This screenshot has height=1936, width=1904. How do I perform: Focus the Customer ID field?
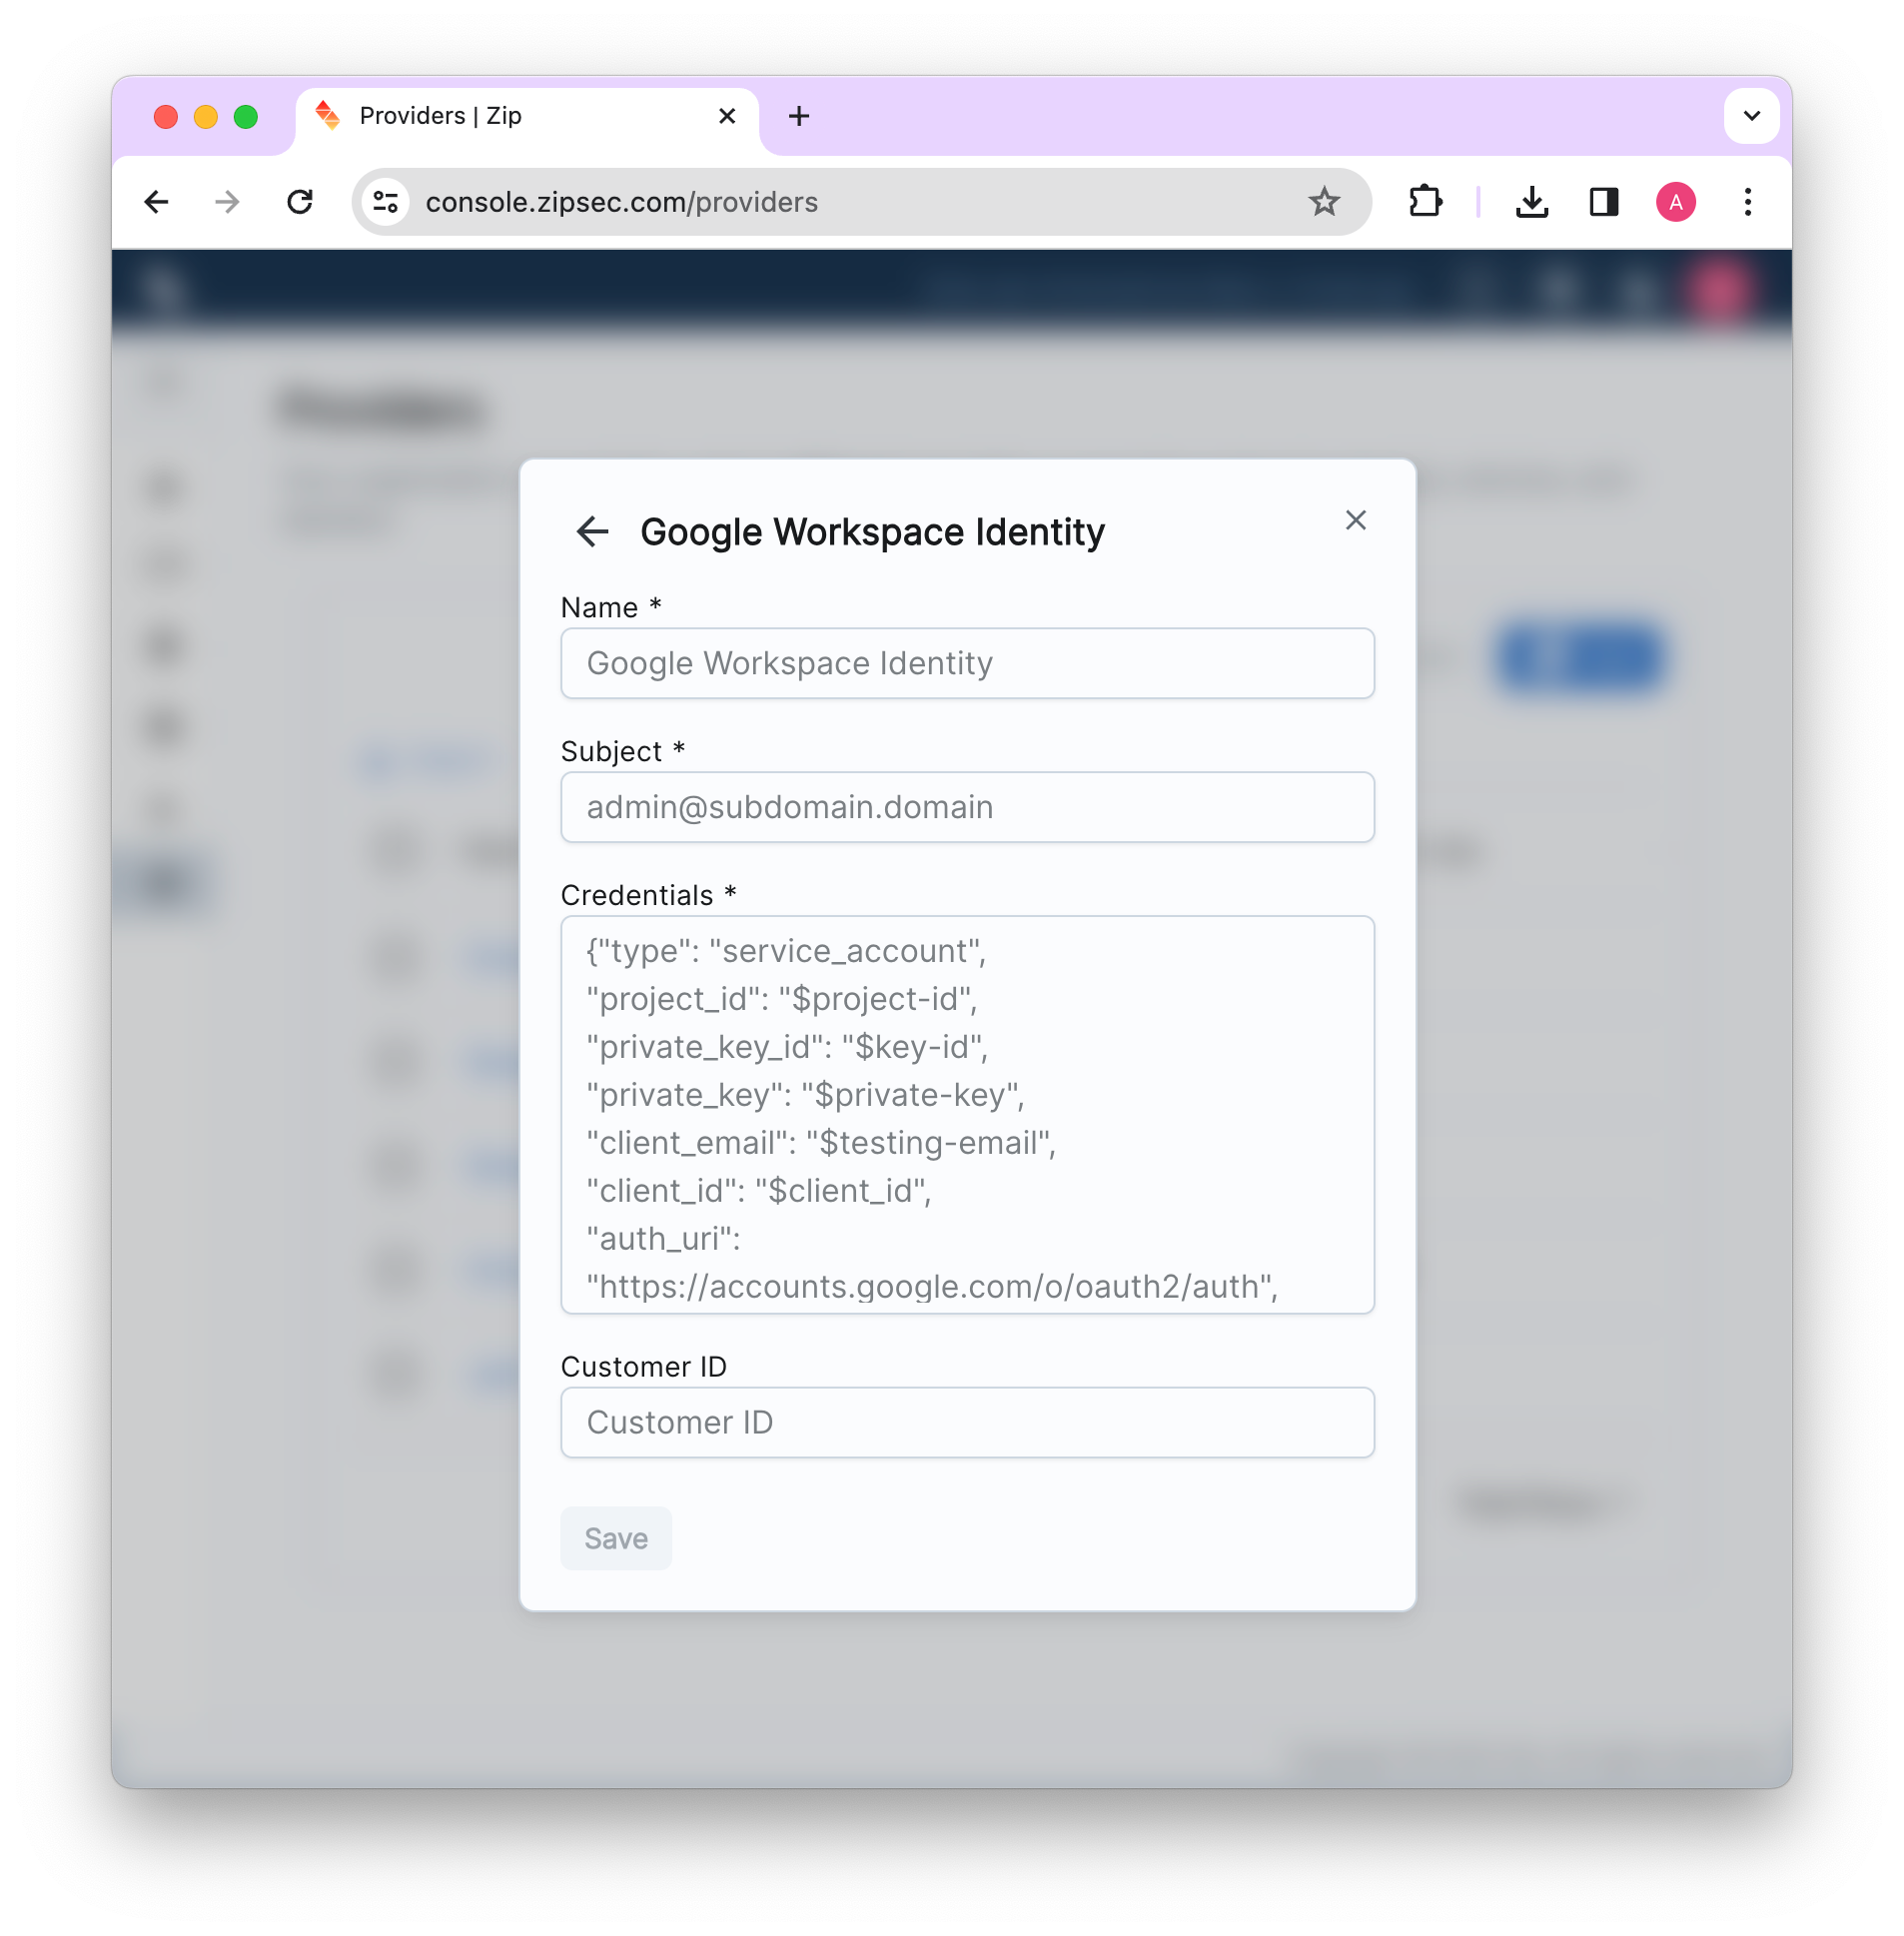point(967,1422)
